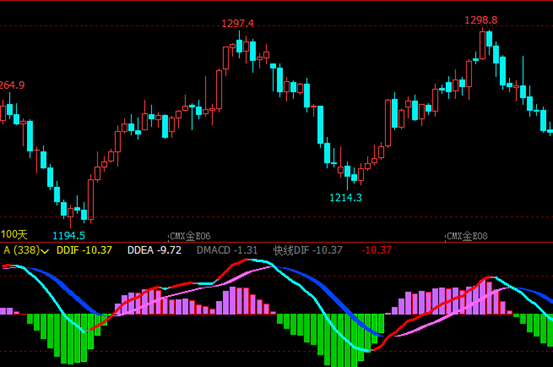Click the 1297.4 peak price label
Image resolution: width=553 pixels, height=367 pixels.
pos(237,23)
